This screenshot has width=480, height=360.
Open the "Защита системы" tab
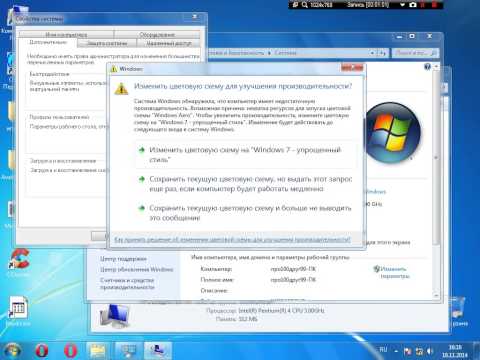[107, 43]
